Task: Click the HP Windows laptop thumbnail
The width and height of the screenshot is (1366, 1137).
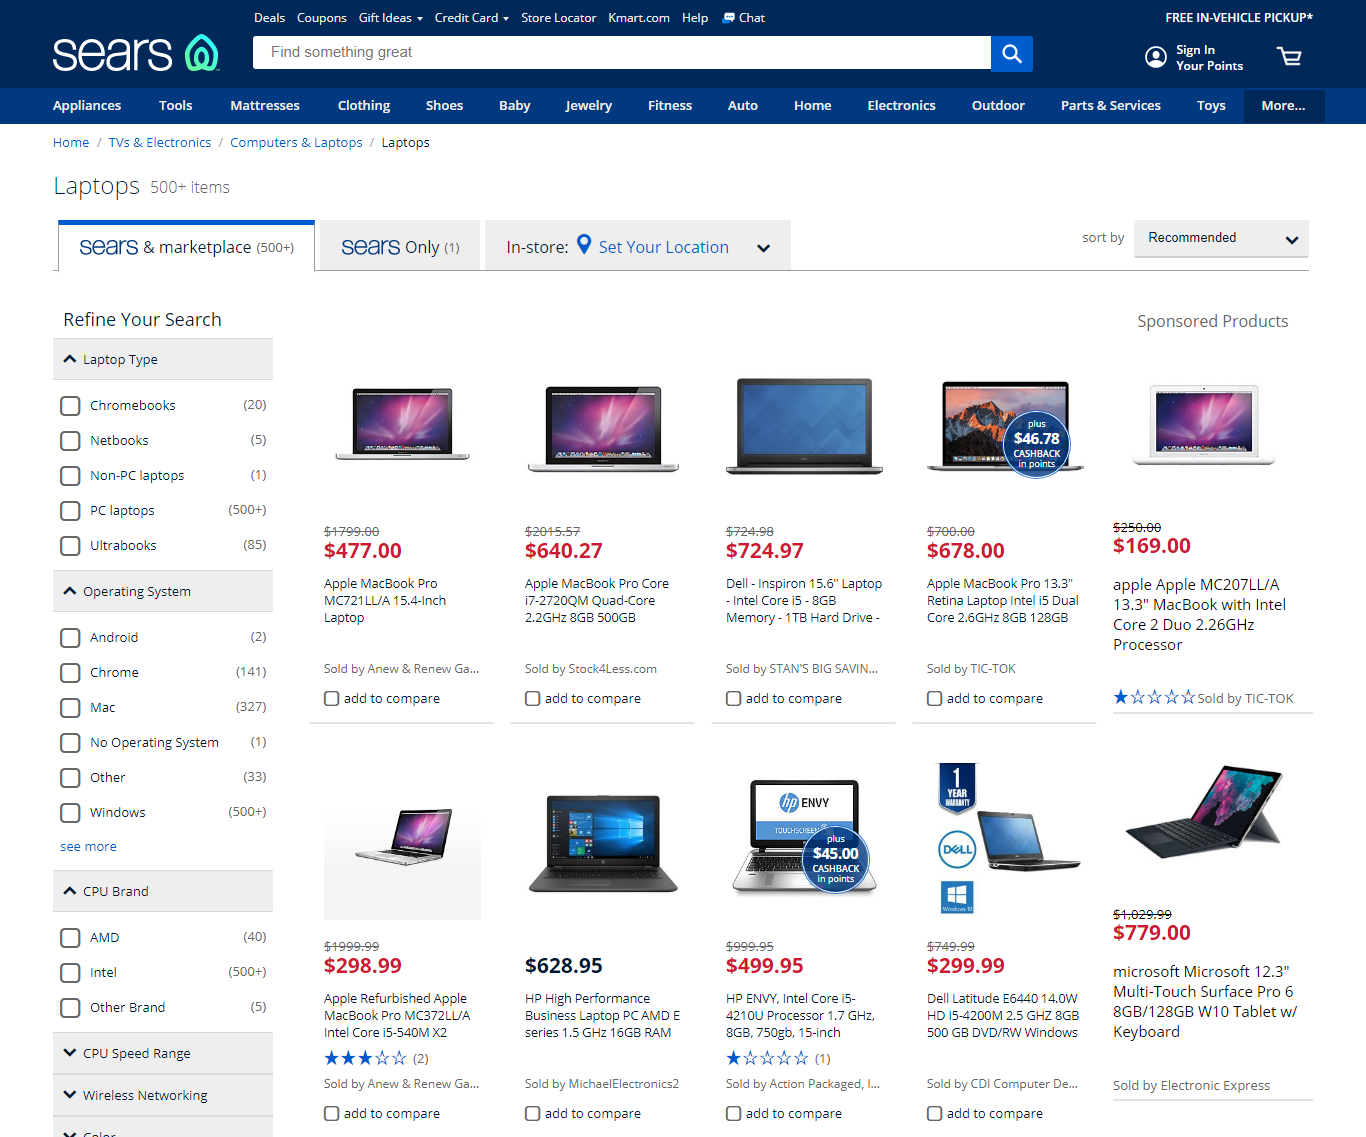Action: (x=603, y=843)
